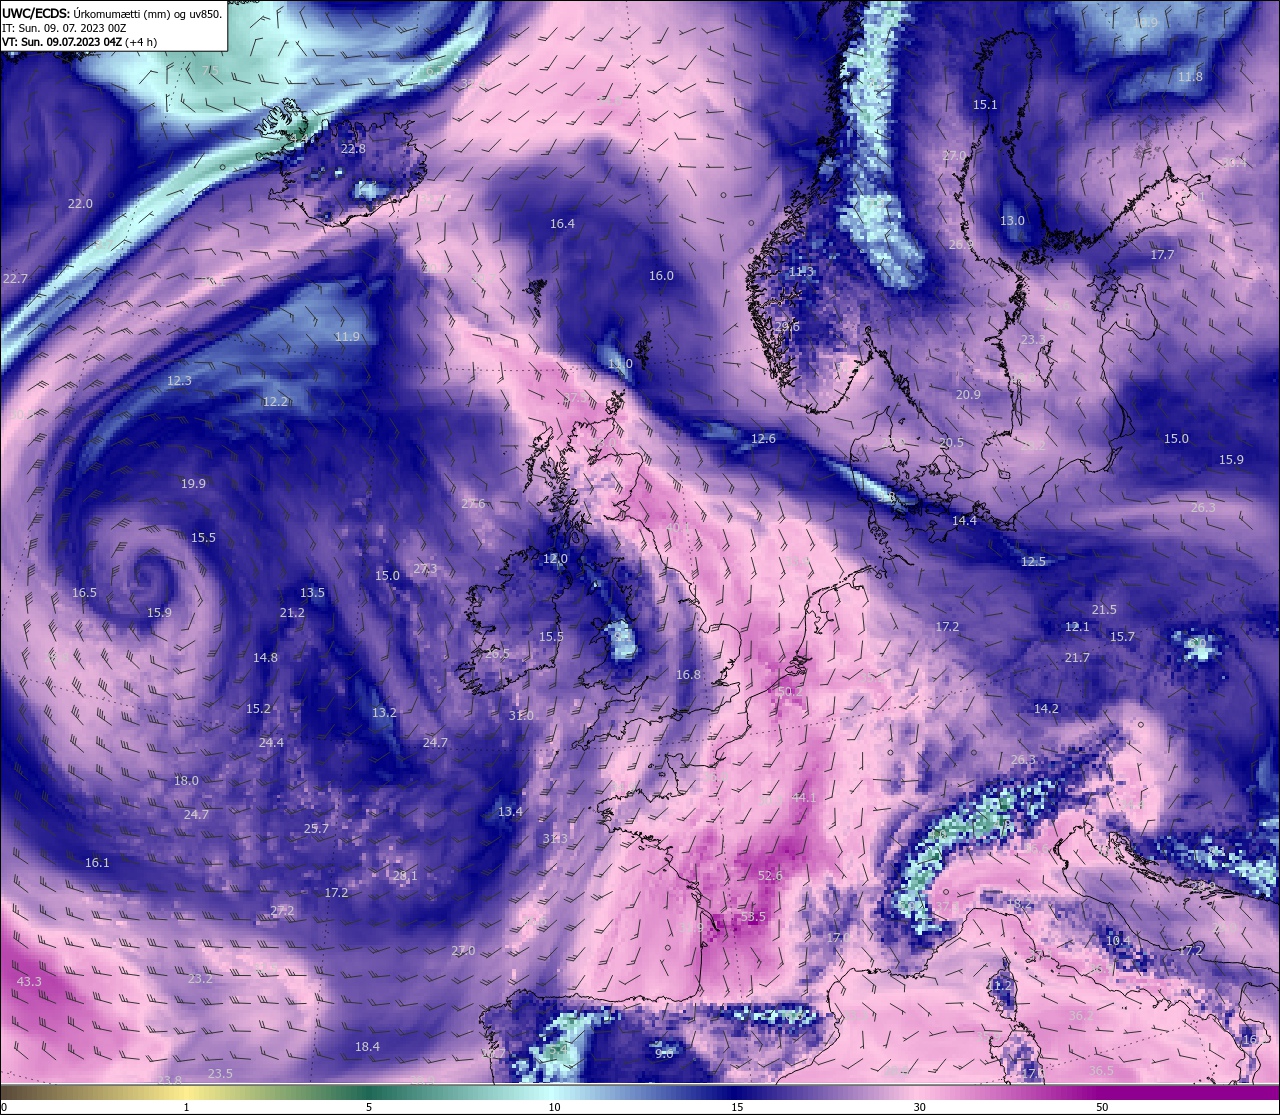The height and width of the screenshot is (1115, 1280).
Task: Click the '50' tick label on the color scale
Action: [1102, 1107]
